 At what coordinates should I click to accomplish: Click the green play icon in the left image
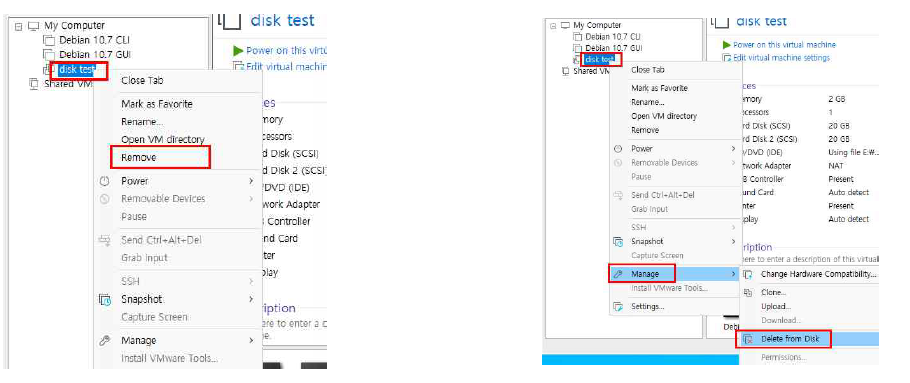tap(238, 50)
